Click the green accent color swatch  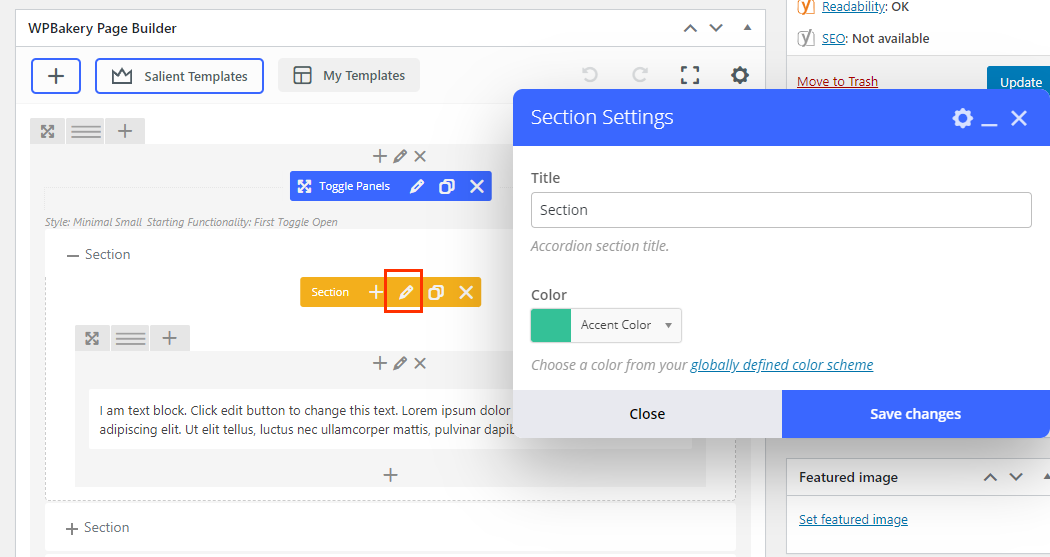551,325
